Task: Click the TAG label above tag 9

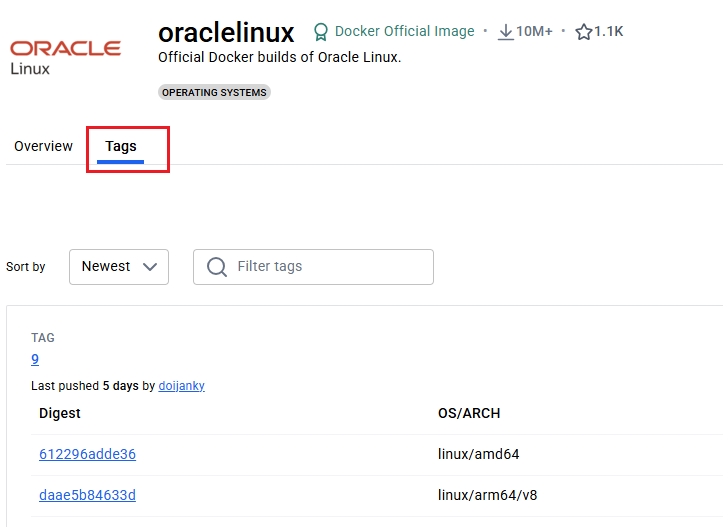Action: click(43, 338)
